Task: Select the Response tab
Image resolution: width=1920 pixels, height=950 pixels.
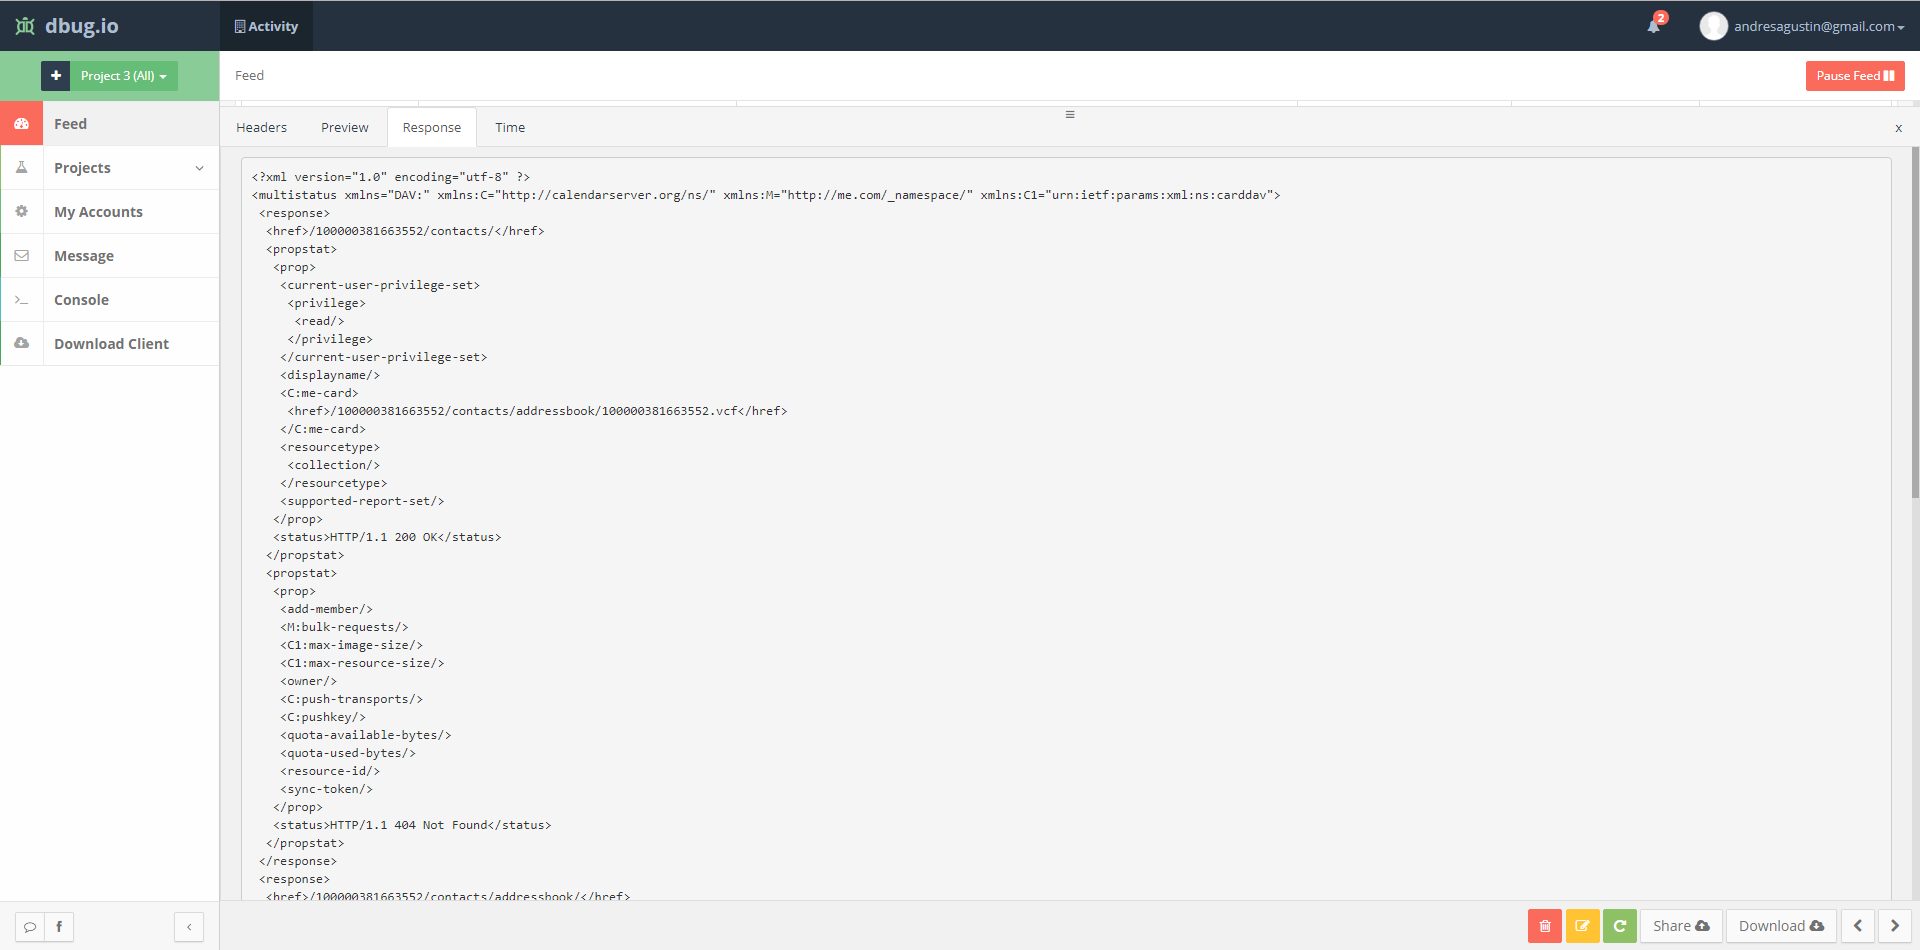Action: [432, 128]
